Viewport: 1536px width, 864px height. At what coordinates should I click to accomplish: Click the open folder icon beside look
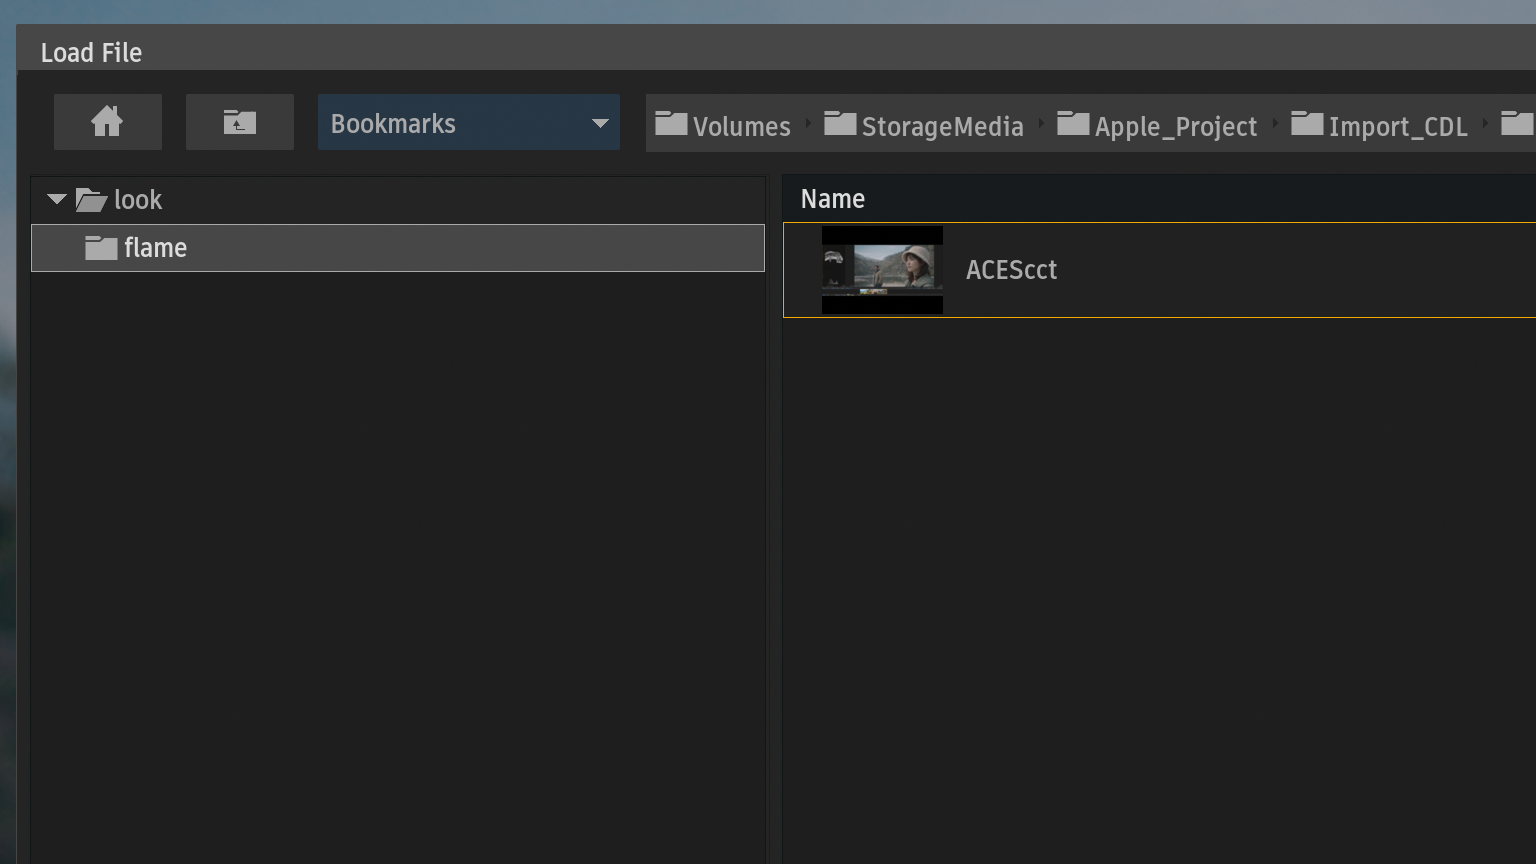tap(91, 200)
